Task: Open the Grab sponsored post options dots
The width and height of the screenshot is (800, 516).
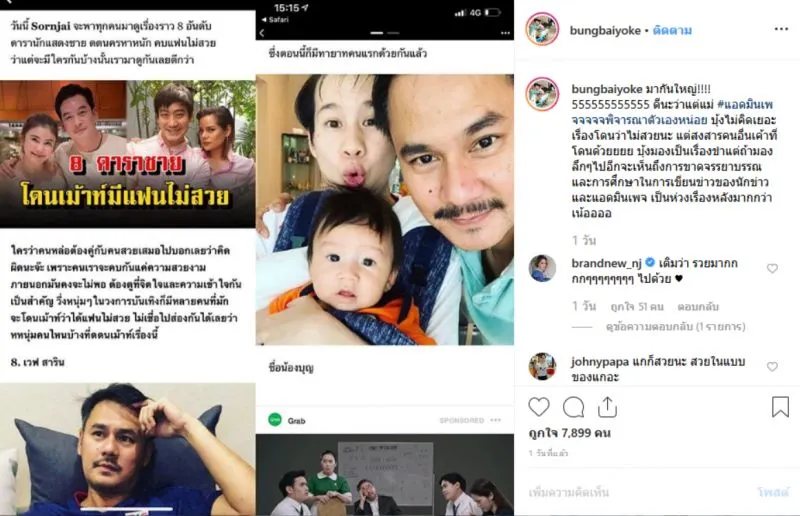Action: tap(496, 420)
